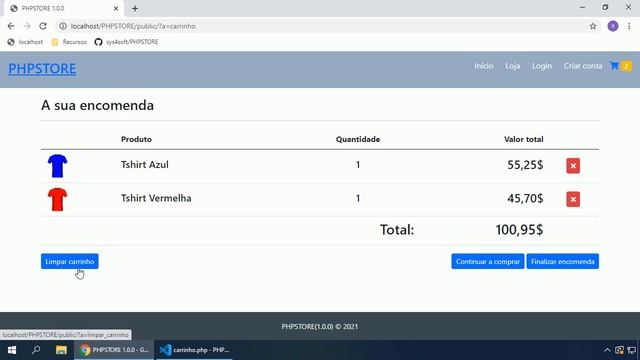Bookmark this page with the star icon

tap(593, 26)
